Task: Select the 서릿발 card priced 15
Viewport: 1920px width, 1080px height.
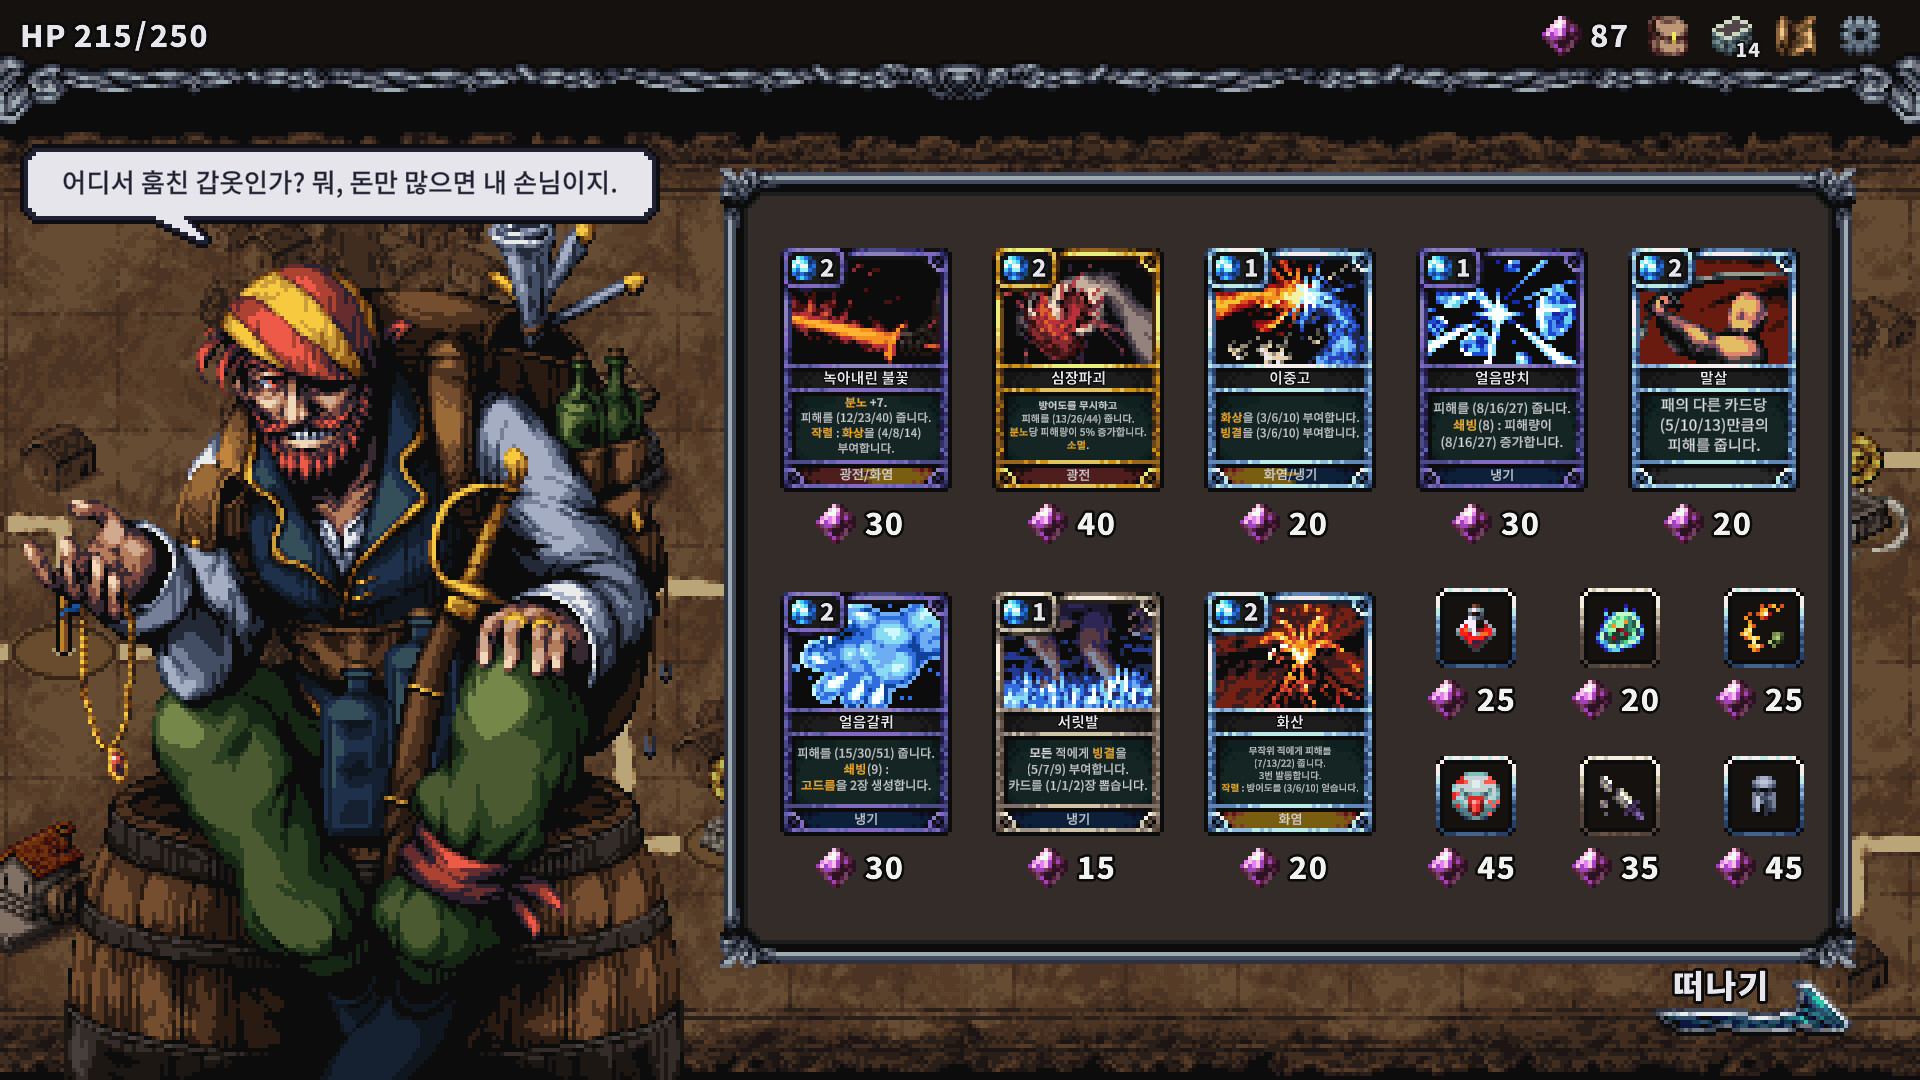Action: point(1077,713)
